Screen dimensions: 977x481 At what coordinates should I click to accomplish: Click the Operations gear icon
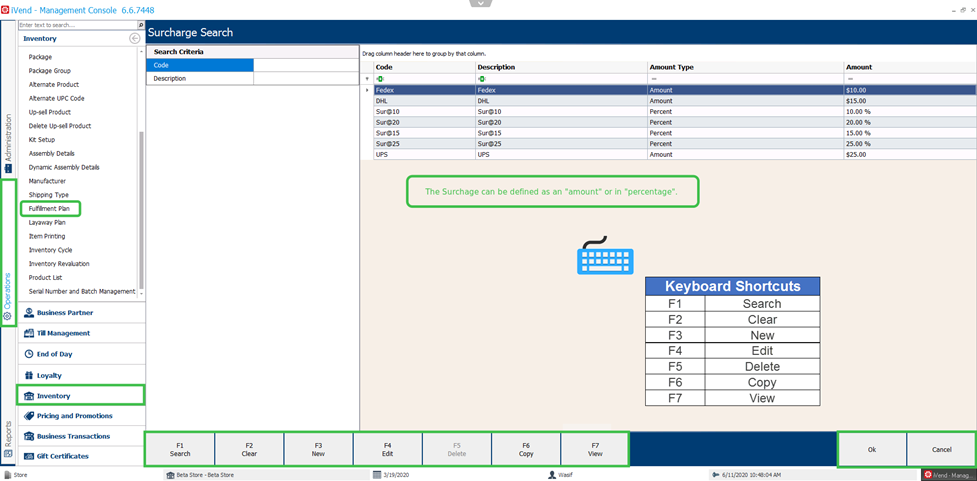[x=7, y=317]
